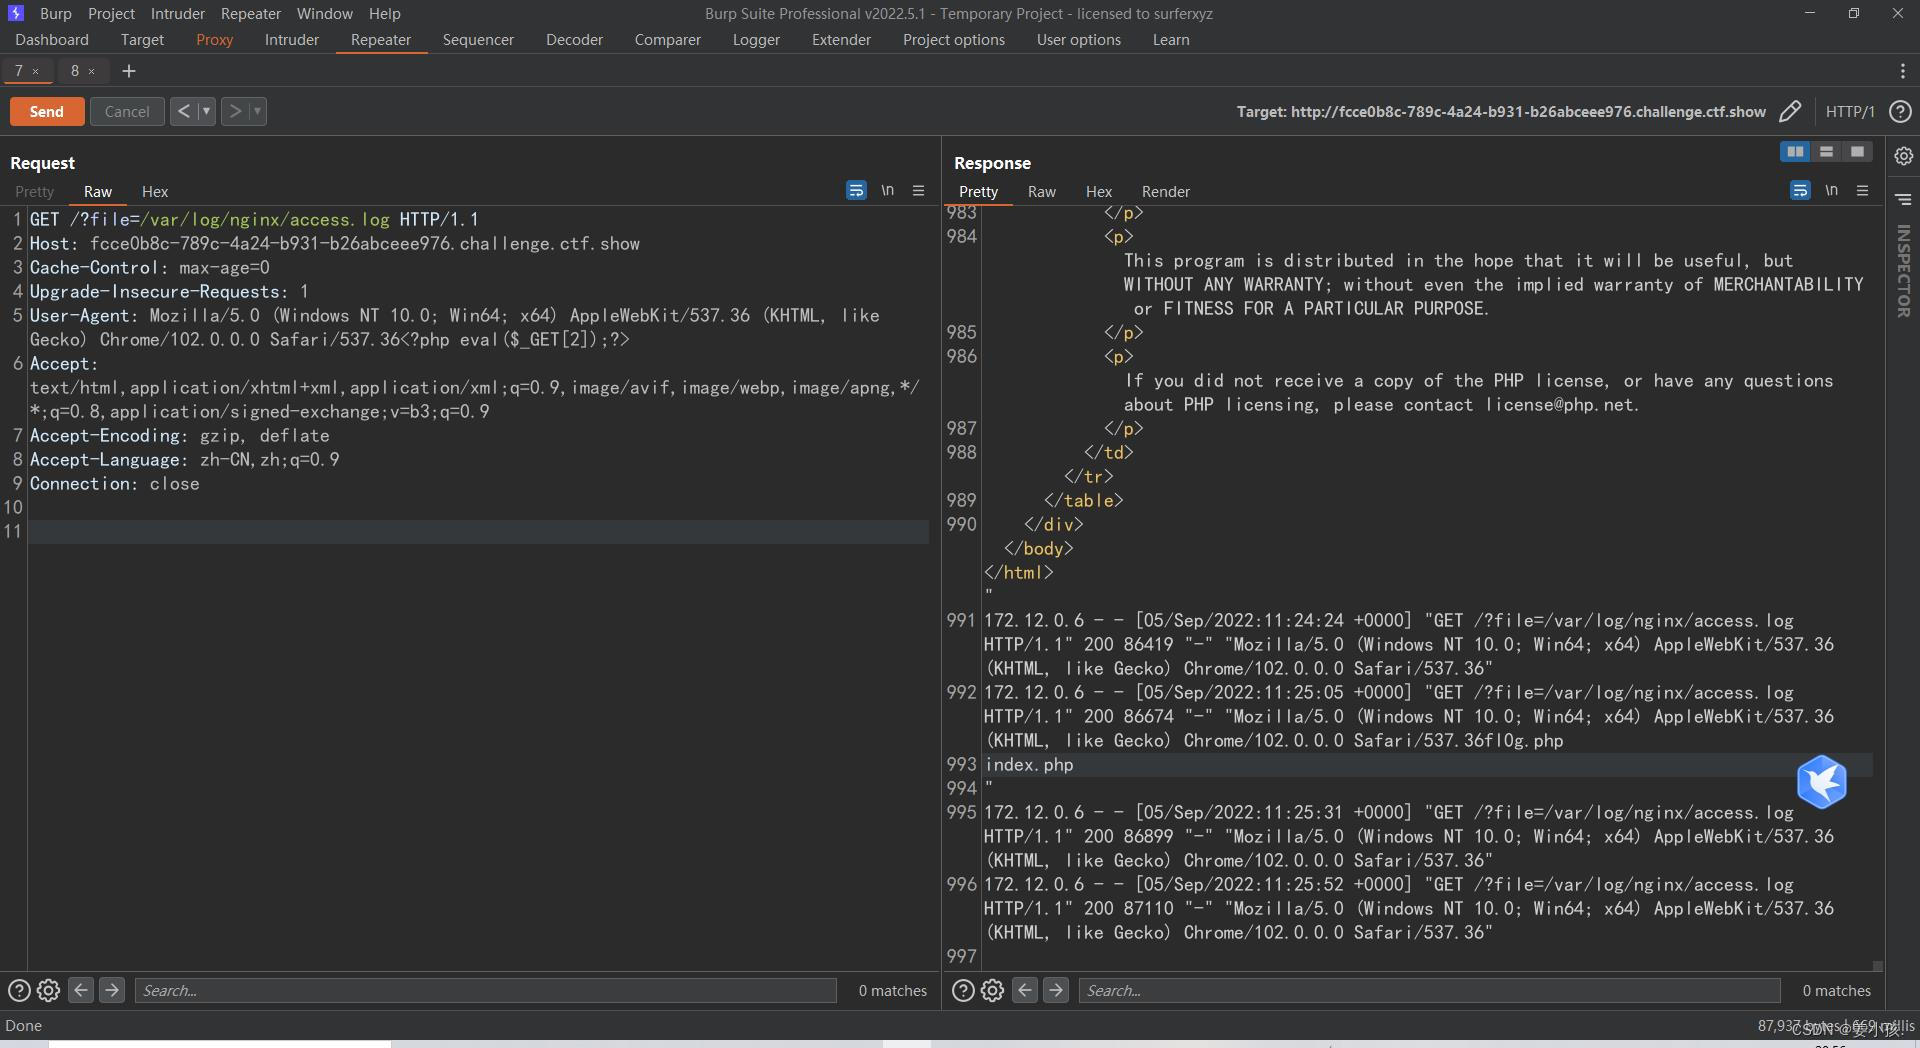Click the Cancel button
The width and height of the screenshot is (1920, 1048).
(127, 111)
